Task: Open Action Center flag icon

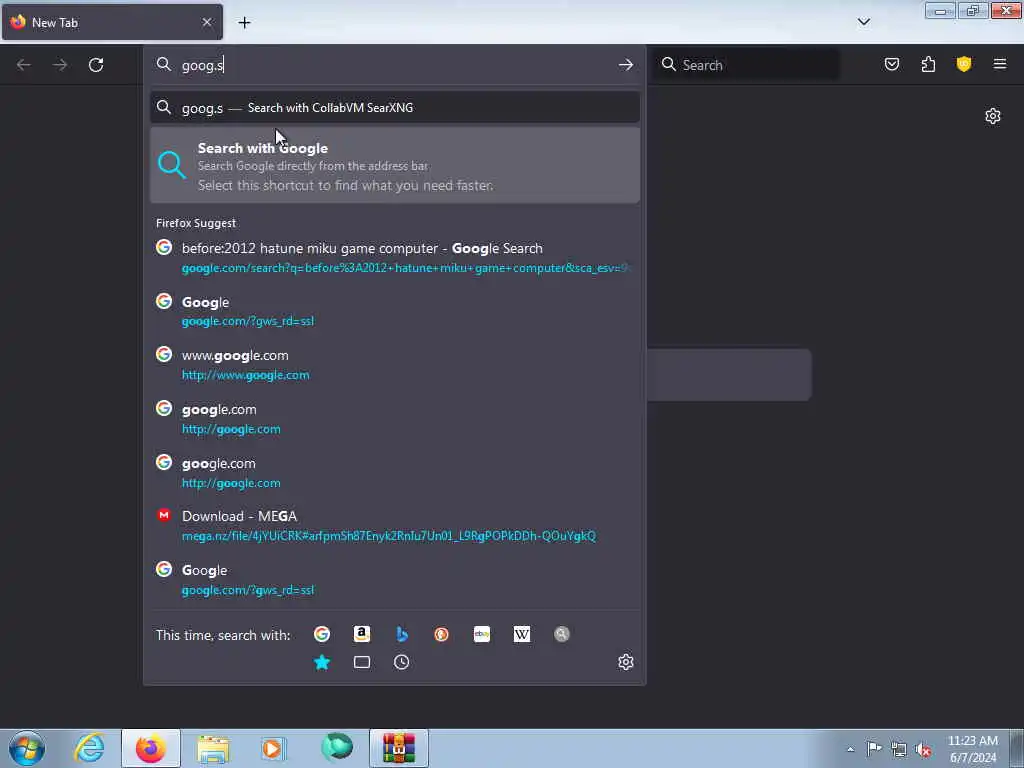Action: point(874,749)
